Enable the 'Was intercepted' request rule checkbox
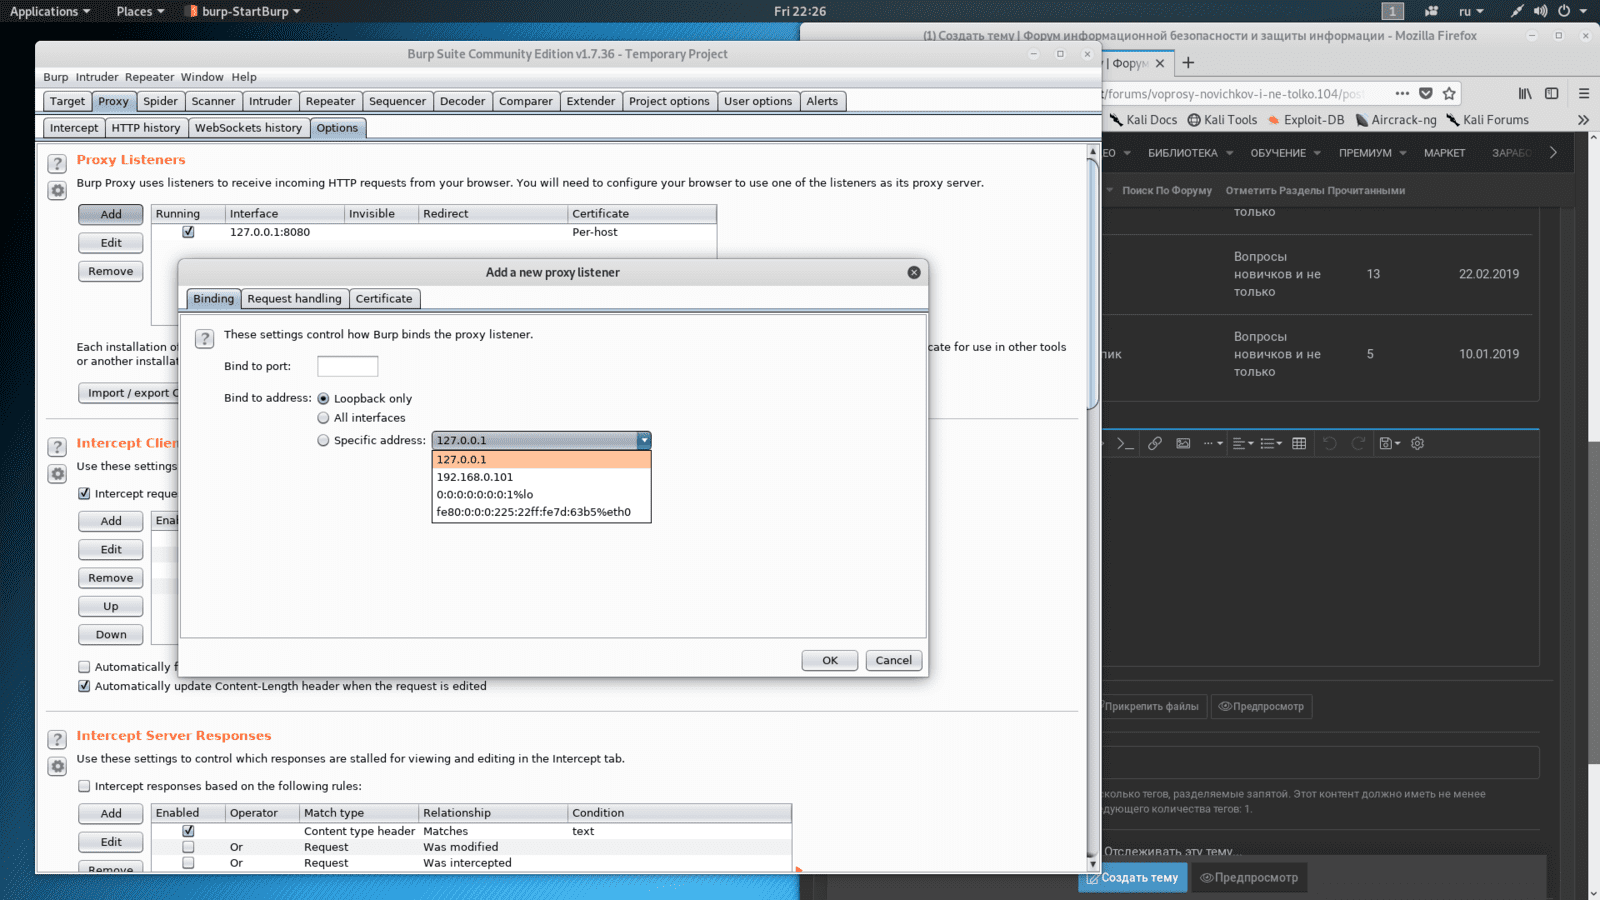The image size is (1600, 900). click(188, 863)
